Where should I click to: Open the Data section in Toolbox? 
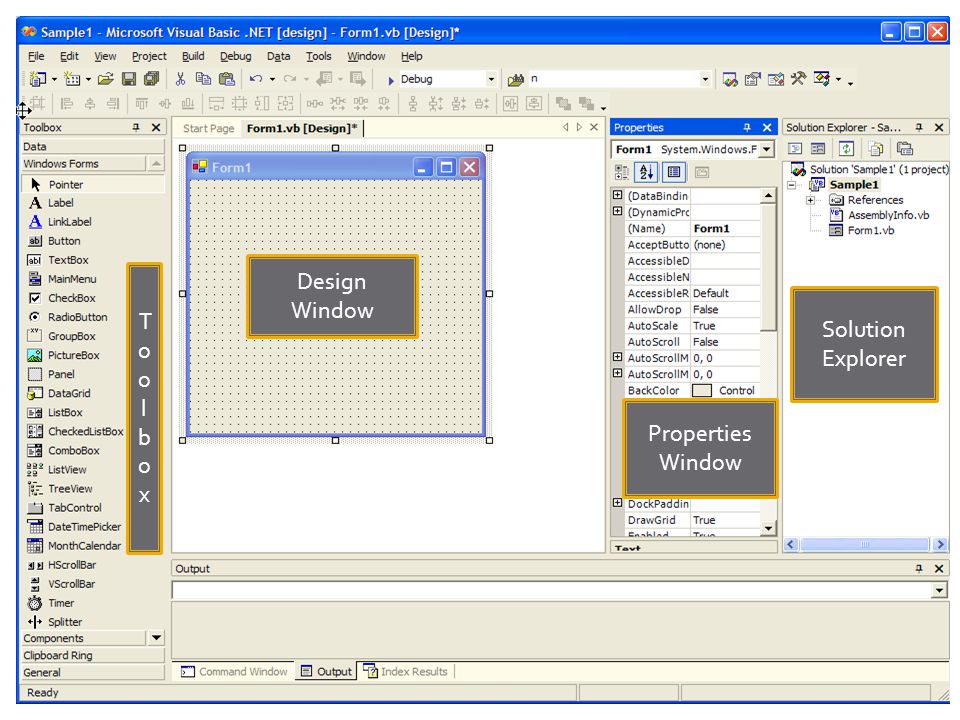pyautogui.click(x=93, y=146)
